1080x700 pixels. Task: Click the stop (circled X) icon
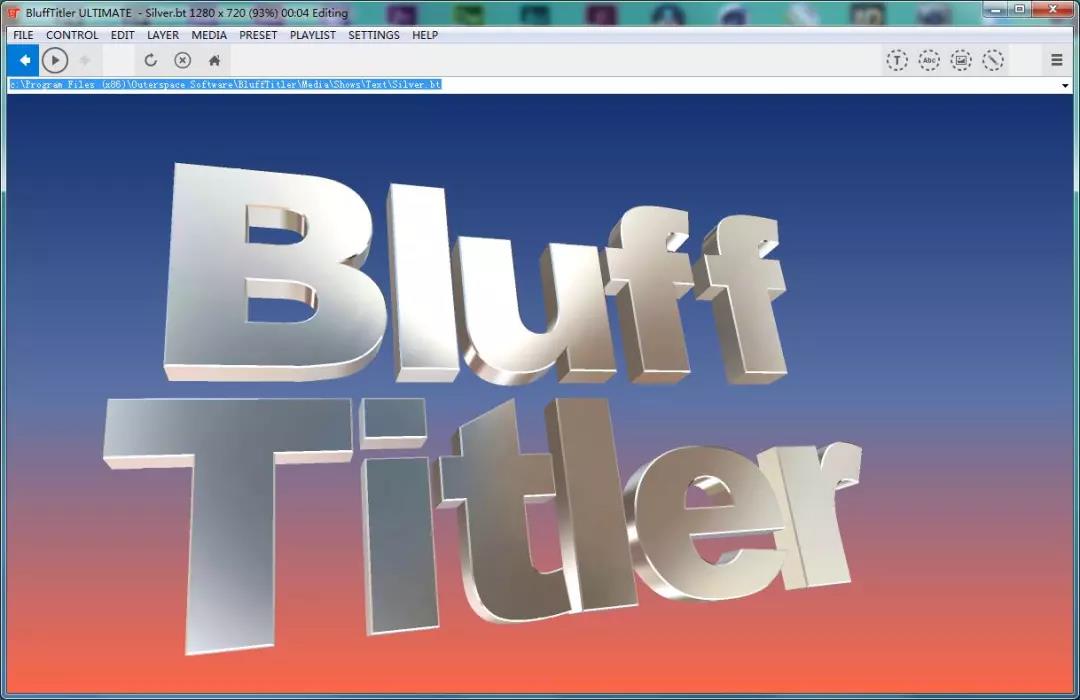click(x=183, y=61)
